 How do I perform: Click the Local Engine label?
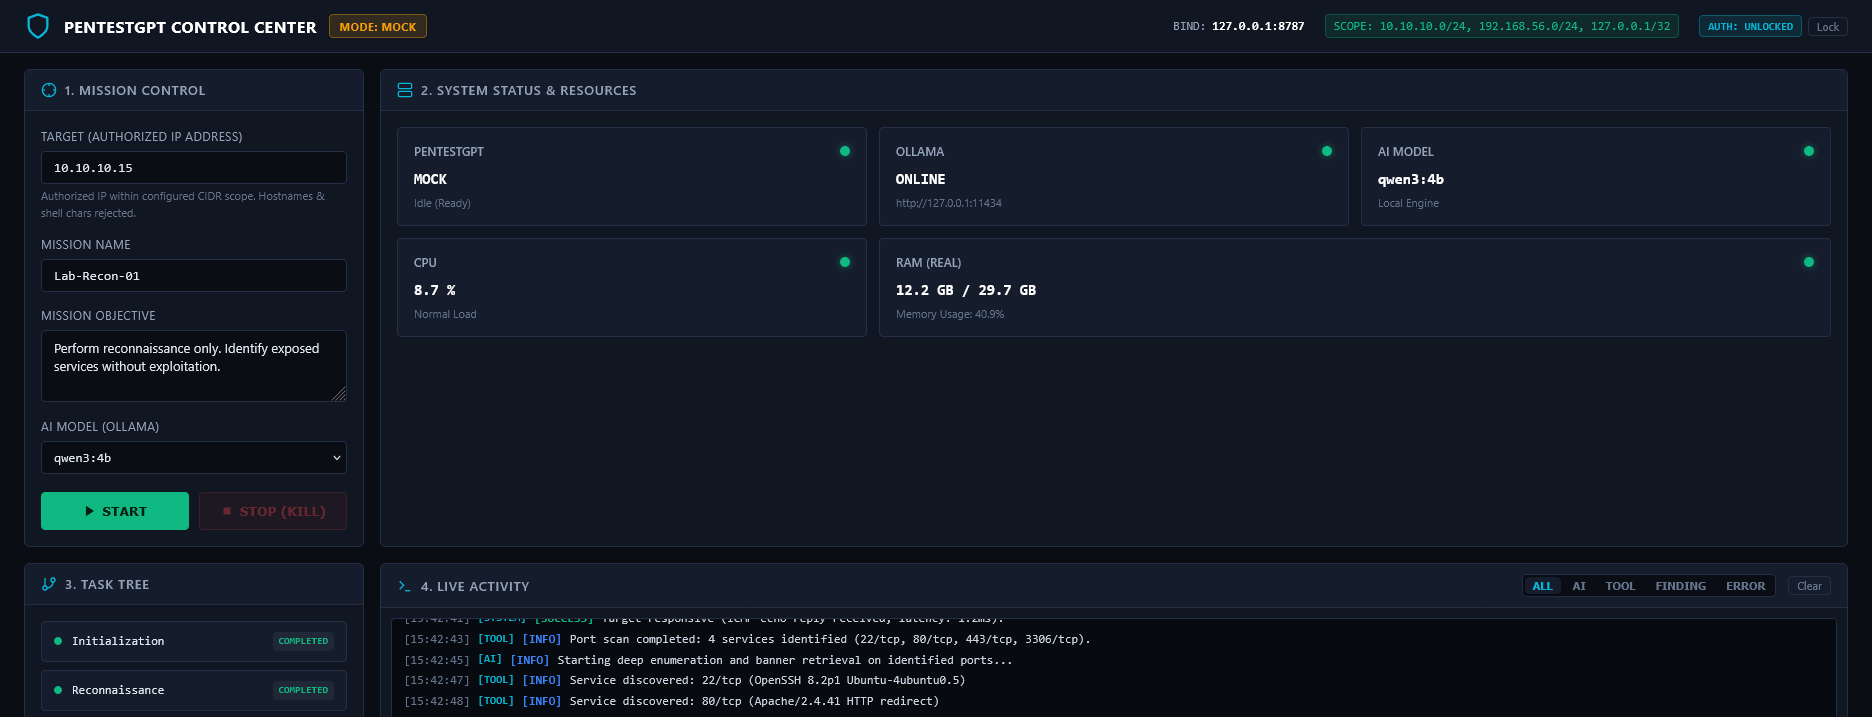1408,203
